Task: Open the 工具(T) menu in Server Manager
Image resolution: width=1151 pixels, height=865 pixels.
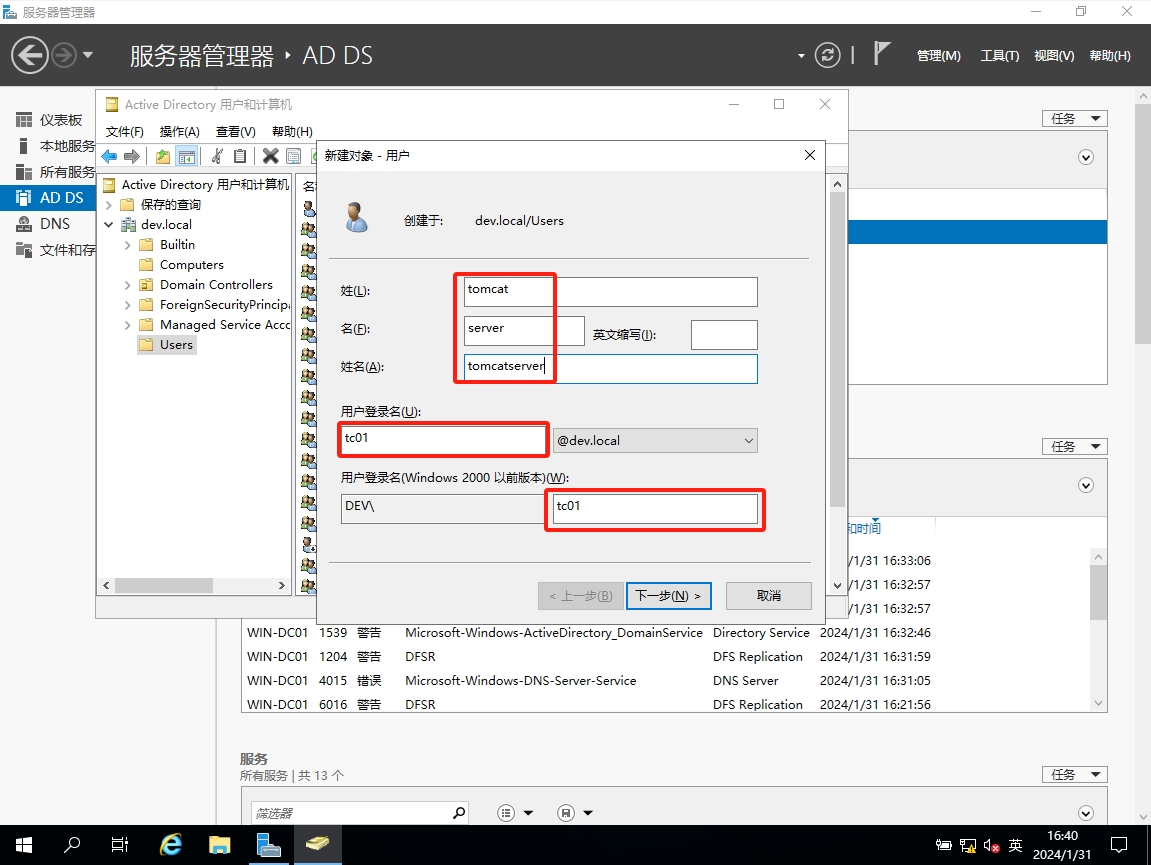Action: point(999,56)
